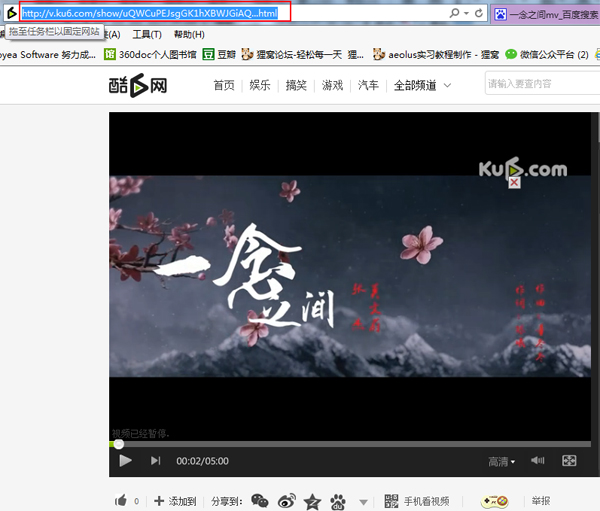600x511 pixels.
Task: Click the 360doc bookmark green icon
Action: tap(109, 54)
